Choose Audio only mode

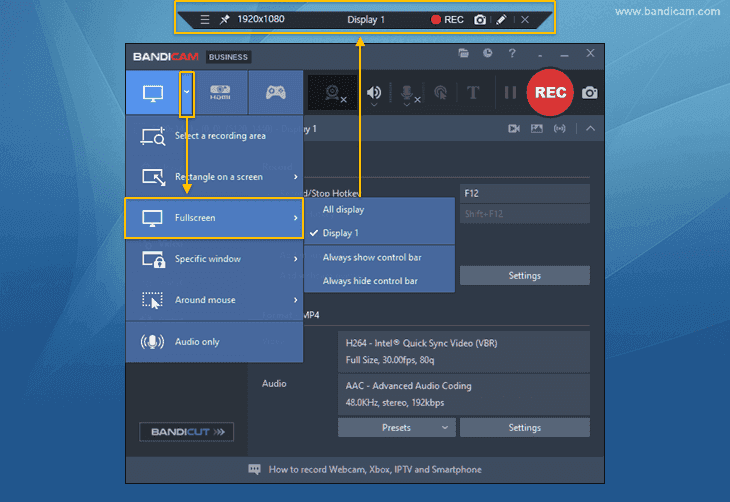(x=214, y=342)
